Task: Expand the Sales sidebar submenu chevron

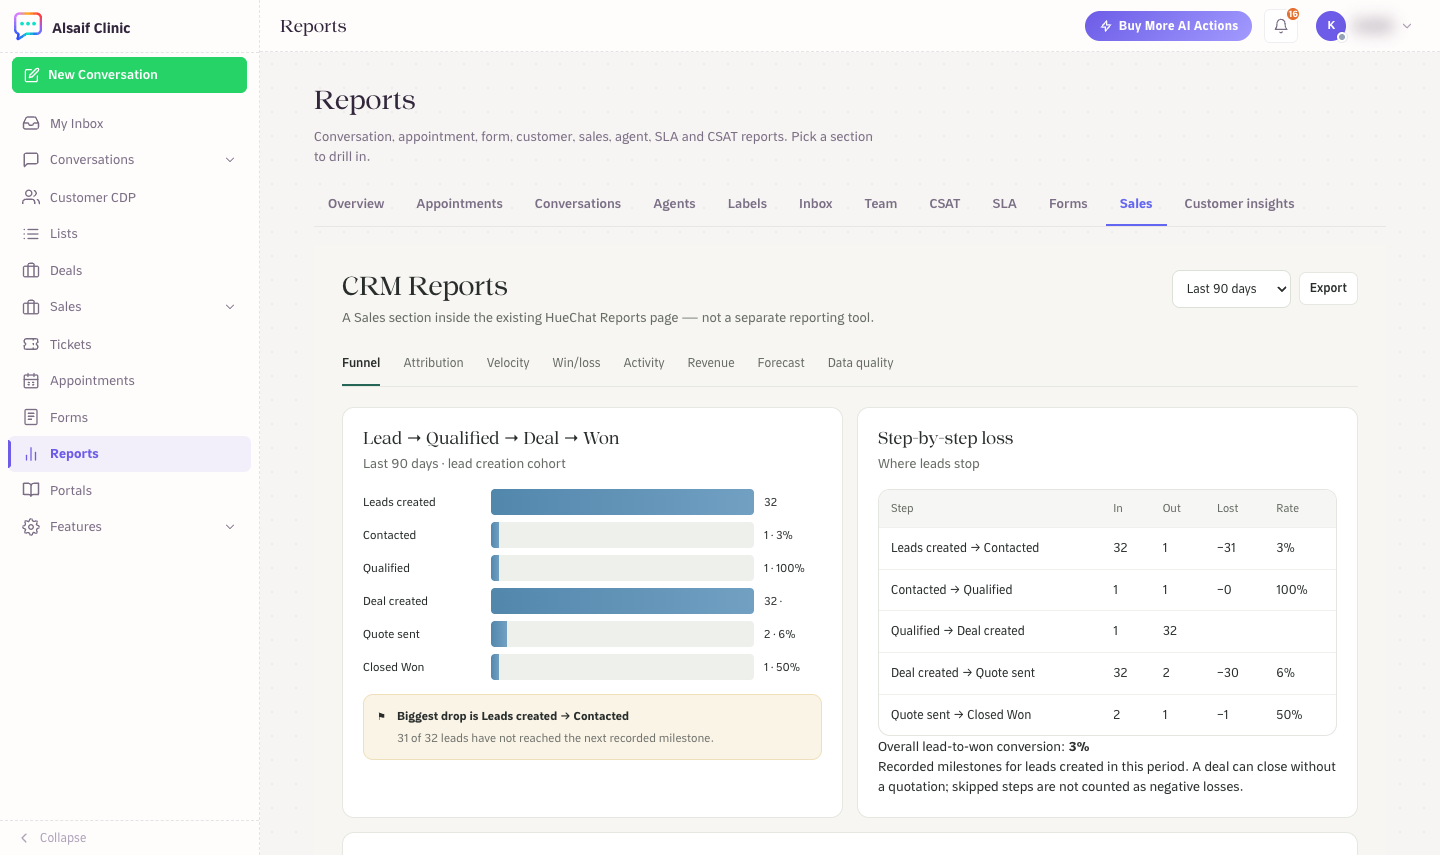Action: pyautogui.click(x=230, y=307)
